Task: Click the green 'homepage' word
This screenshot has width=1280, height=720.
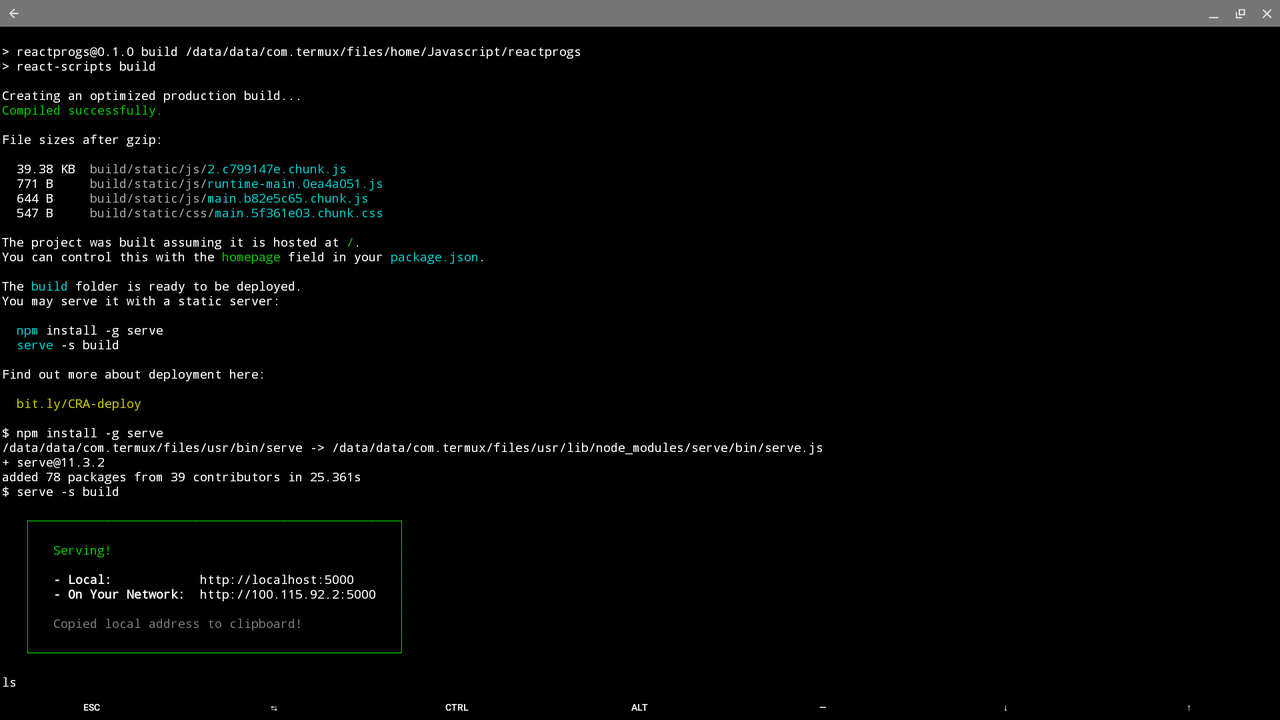Action: [x=251, y=257]
